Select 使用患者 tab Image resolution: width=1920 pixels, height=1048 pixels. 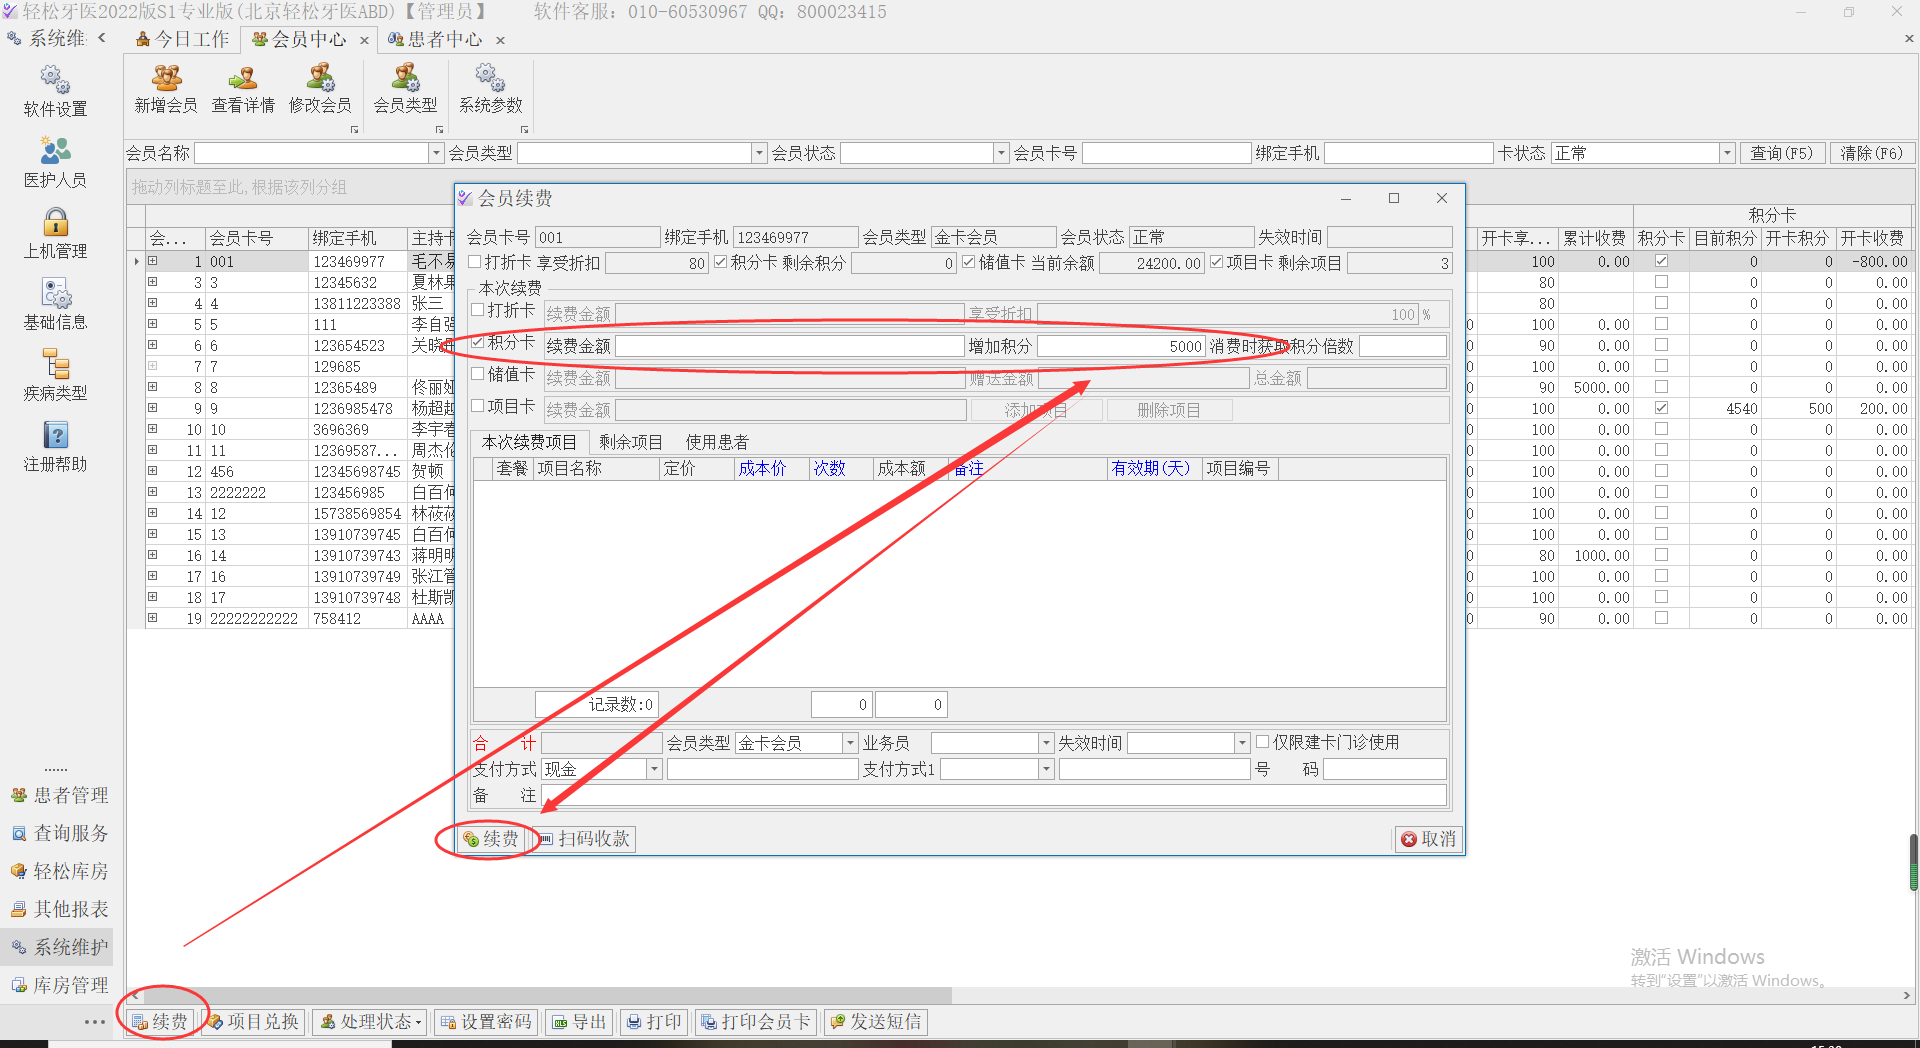pyautogui.click(x=717, y=442)
